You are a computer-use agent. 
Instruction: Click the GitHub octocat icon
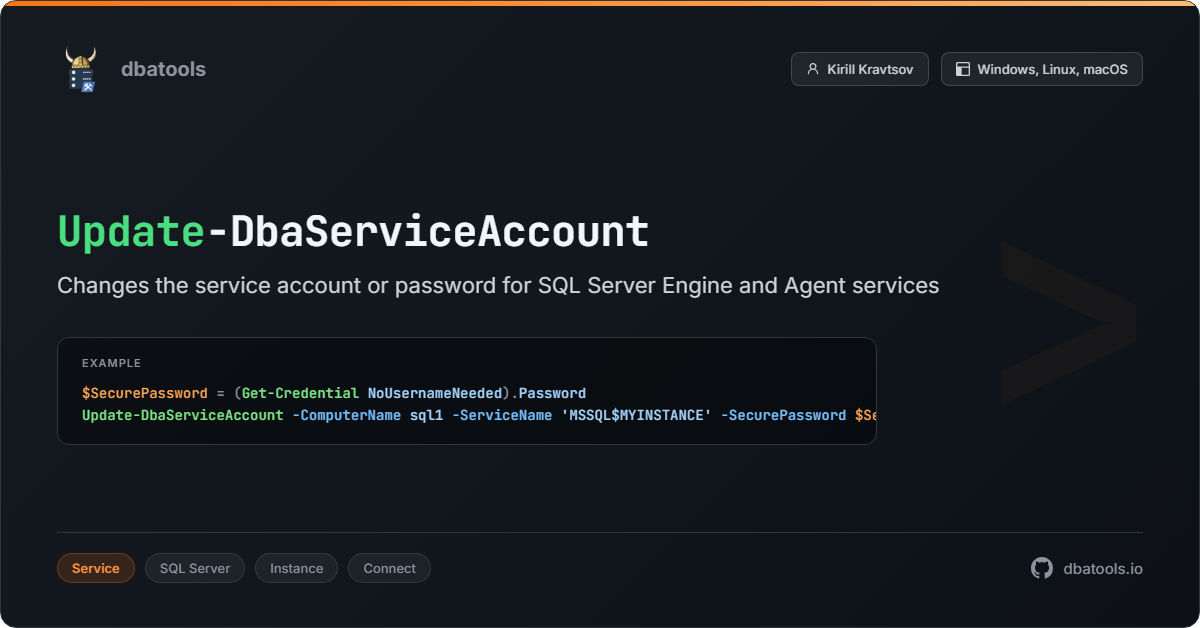tap(1042, 568)
